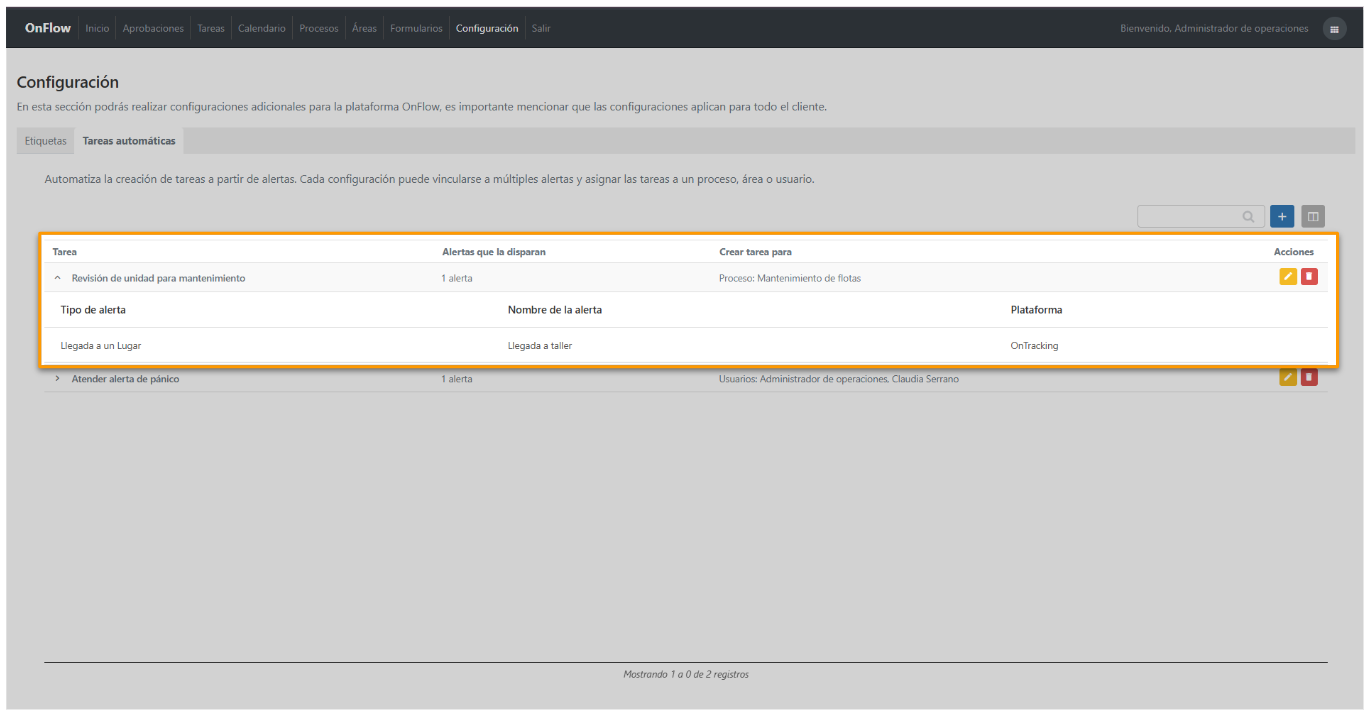Open the column visibility button beside the plus

click(1313, 216)
